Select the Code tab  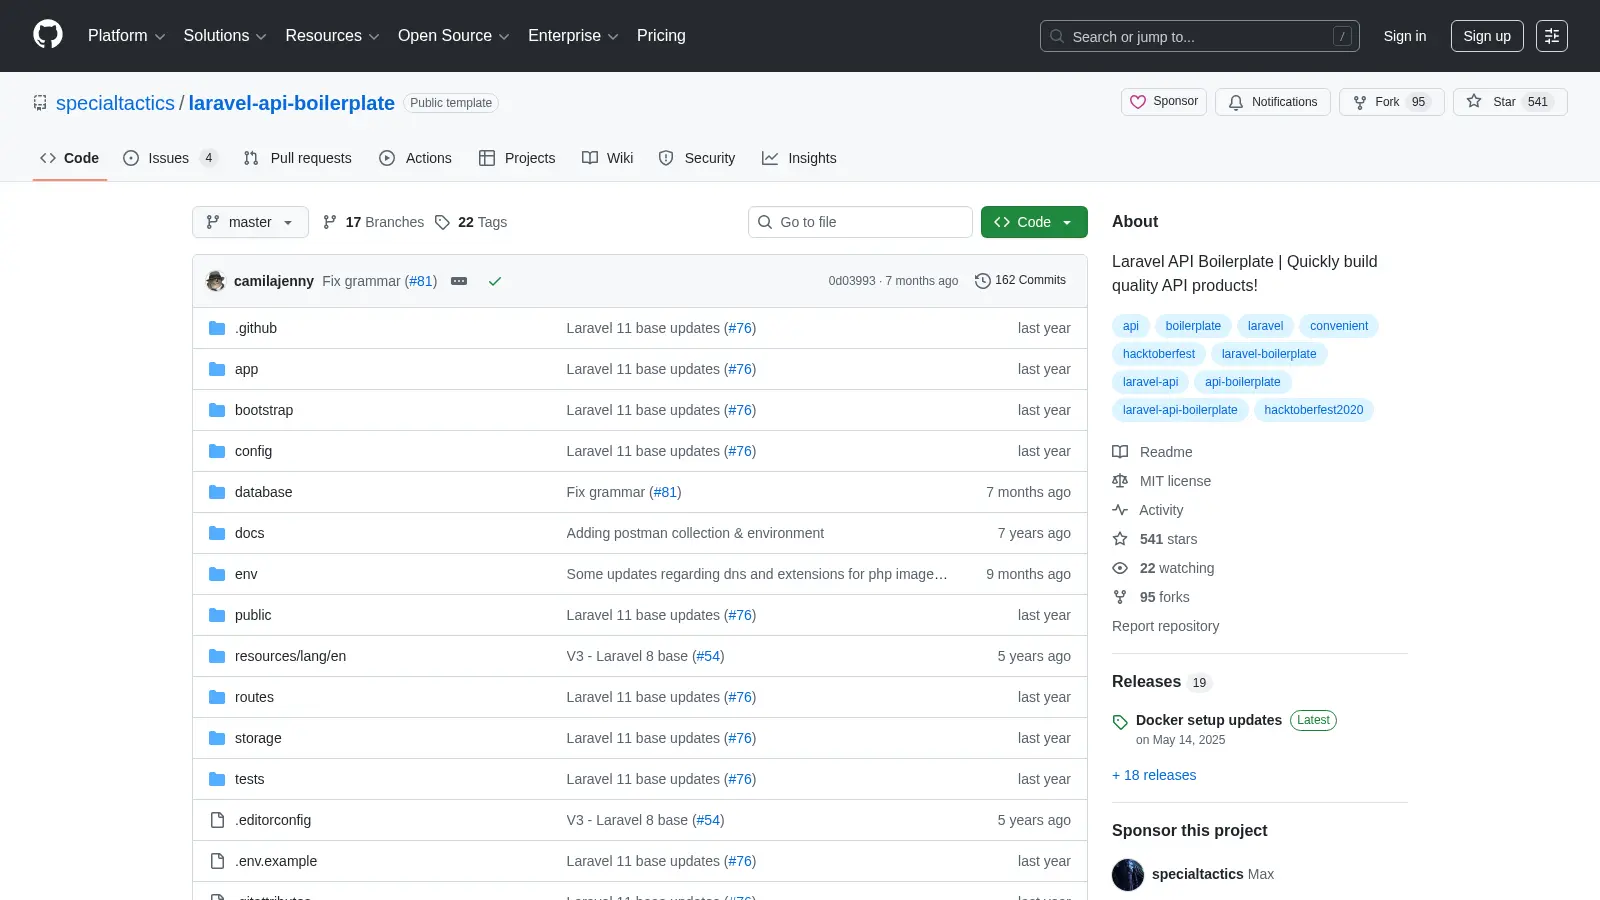pos(69,158)
